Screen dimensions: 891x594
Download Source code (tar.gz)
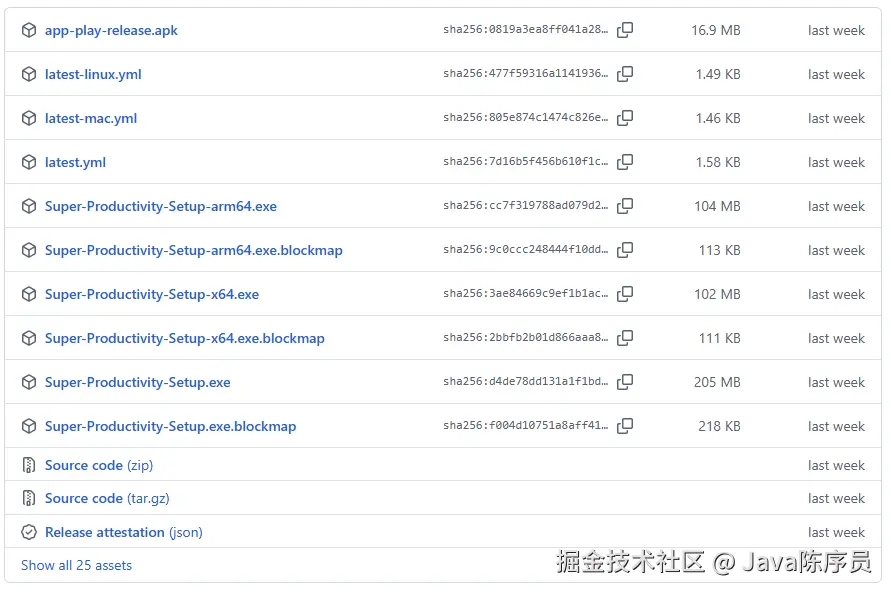[x=107, y=499]
